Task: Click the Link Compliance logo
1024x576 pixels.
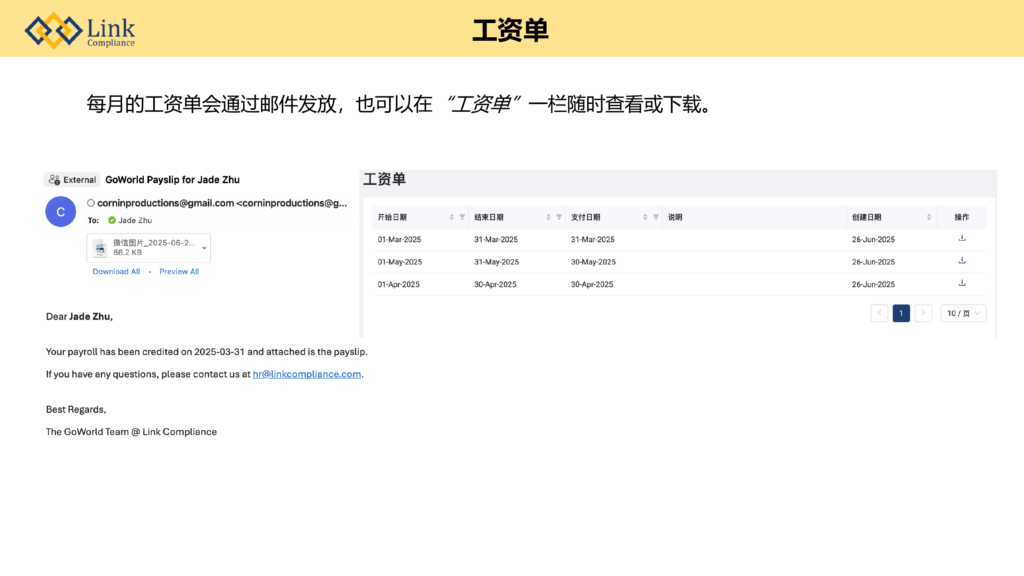Action: pos(80,29)
